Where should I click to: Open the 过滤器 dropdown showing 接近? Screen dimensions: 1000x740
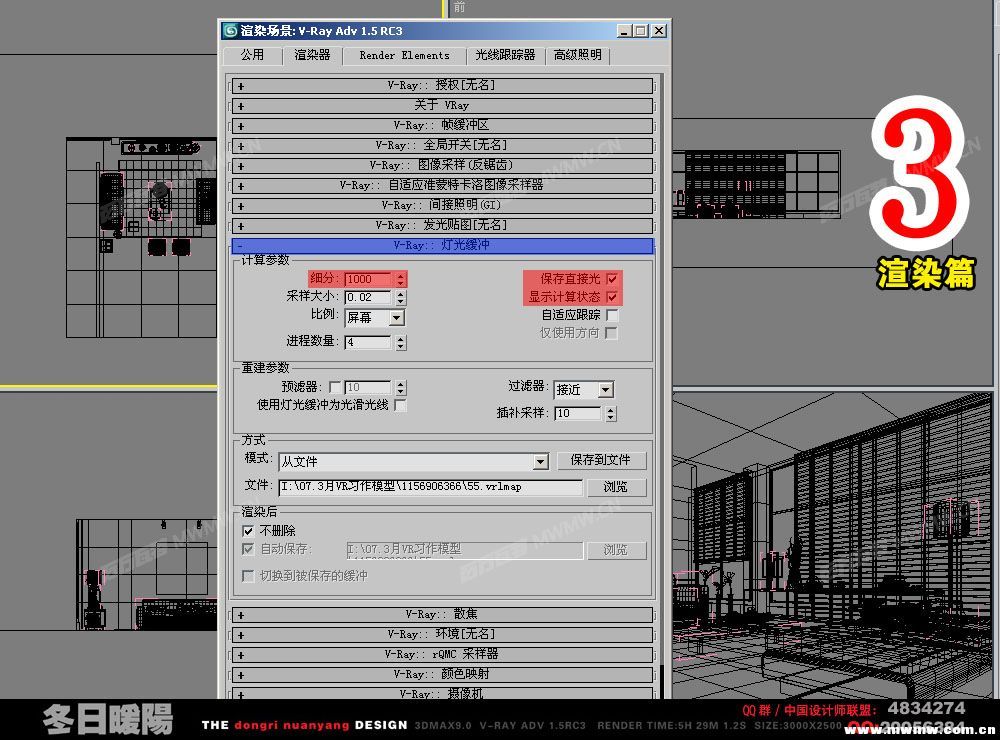click(584, 389)
